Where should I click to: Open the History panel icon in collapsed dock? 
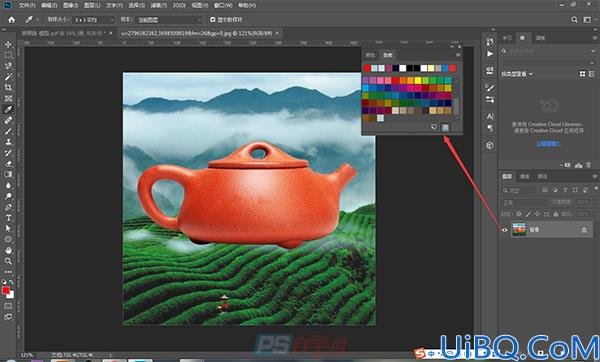pyautogui.click(x=490, y=42)
